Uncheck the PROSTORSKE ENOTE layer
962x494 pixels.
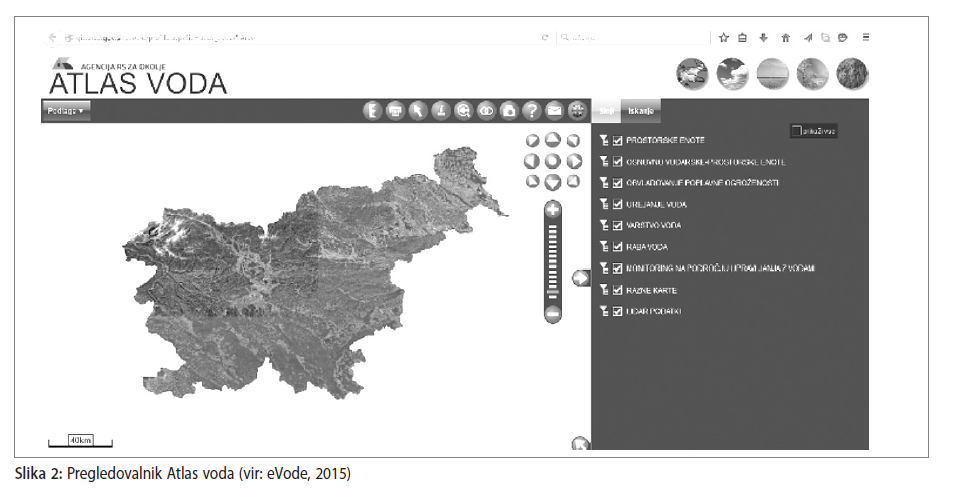pyautogui.click(x=617, y=141)
